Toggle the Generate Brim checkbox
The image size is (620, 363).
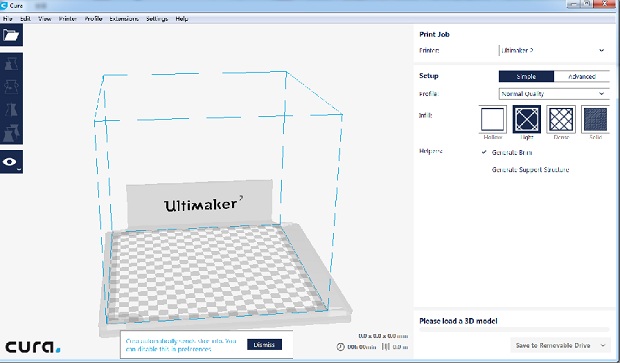[x=484, y=152]
